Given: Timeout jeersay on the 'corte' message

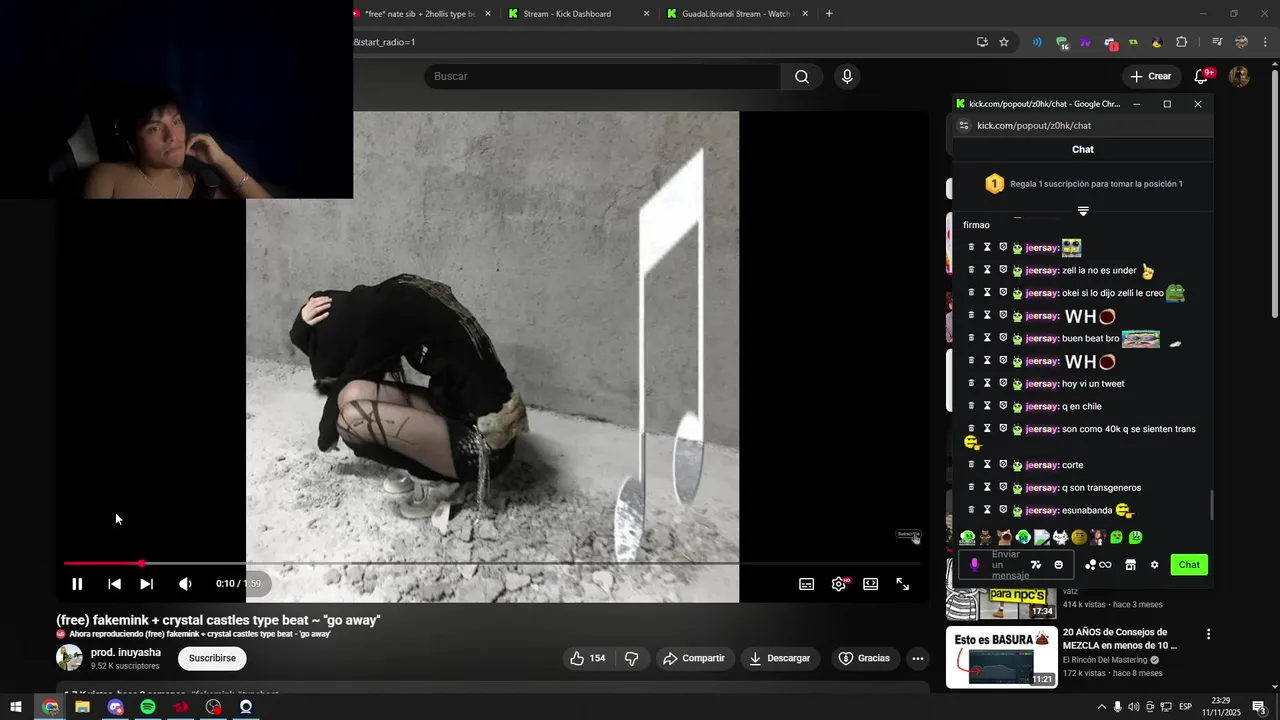Looking at the screenshot, I should 987,464.
